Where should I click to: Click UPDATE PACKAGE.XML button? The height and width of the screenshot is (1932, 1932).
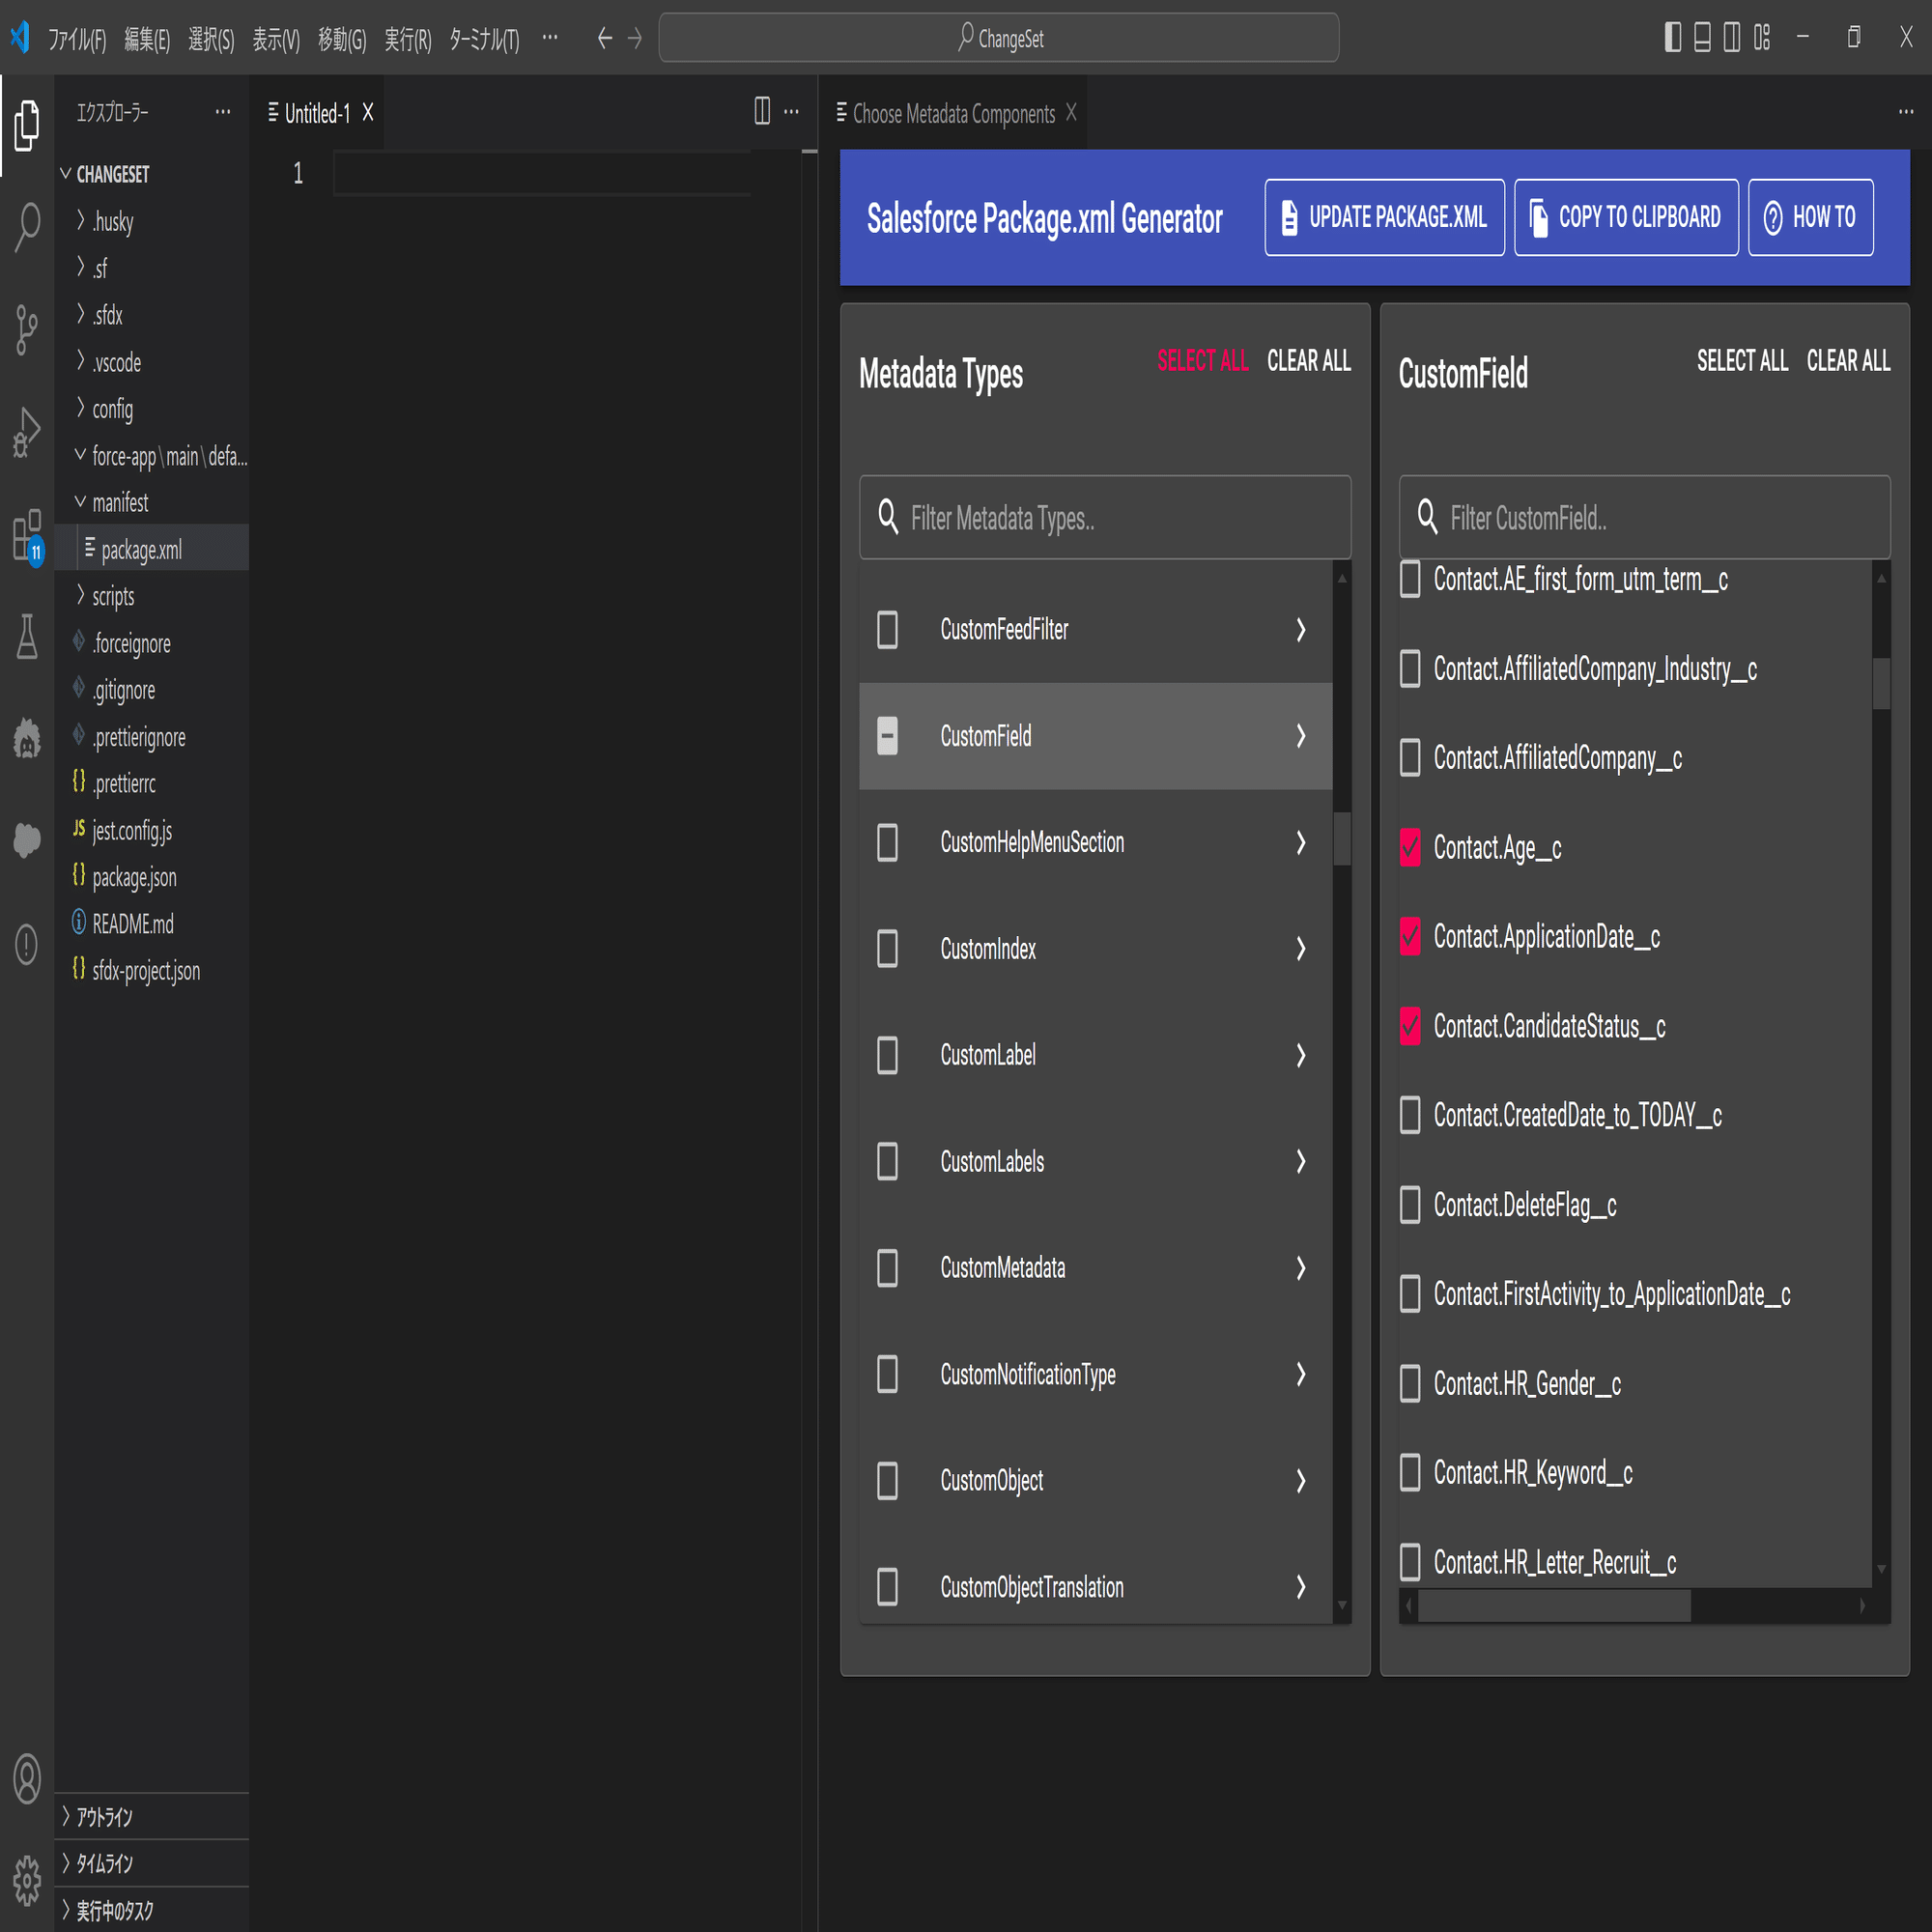1384,217
